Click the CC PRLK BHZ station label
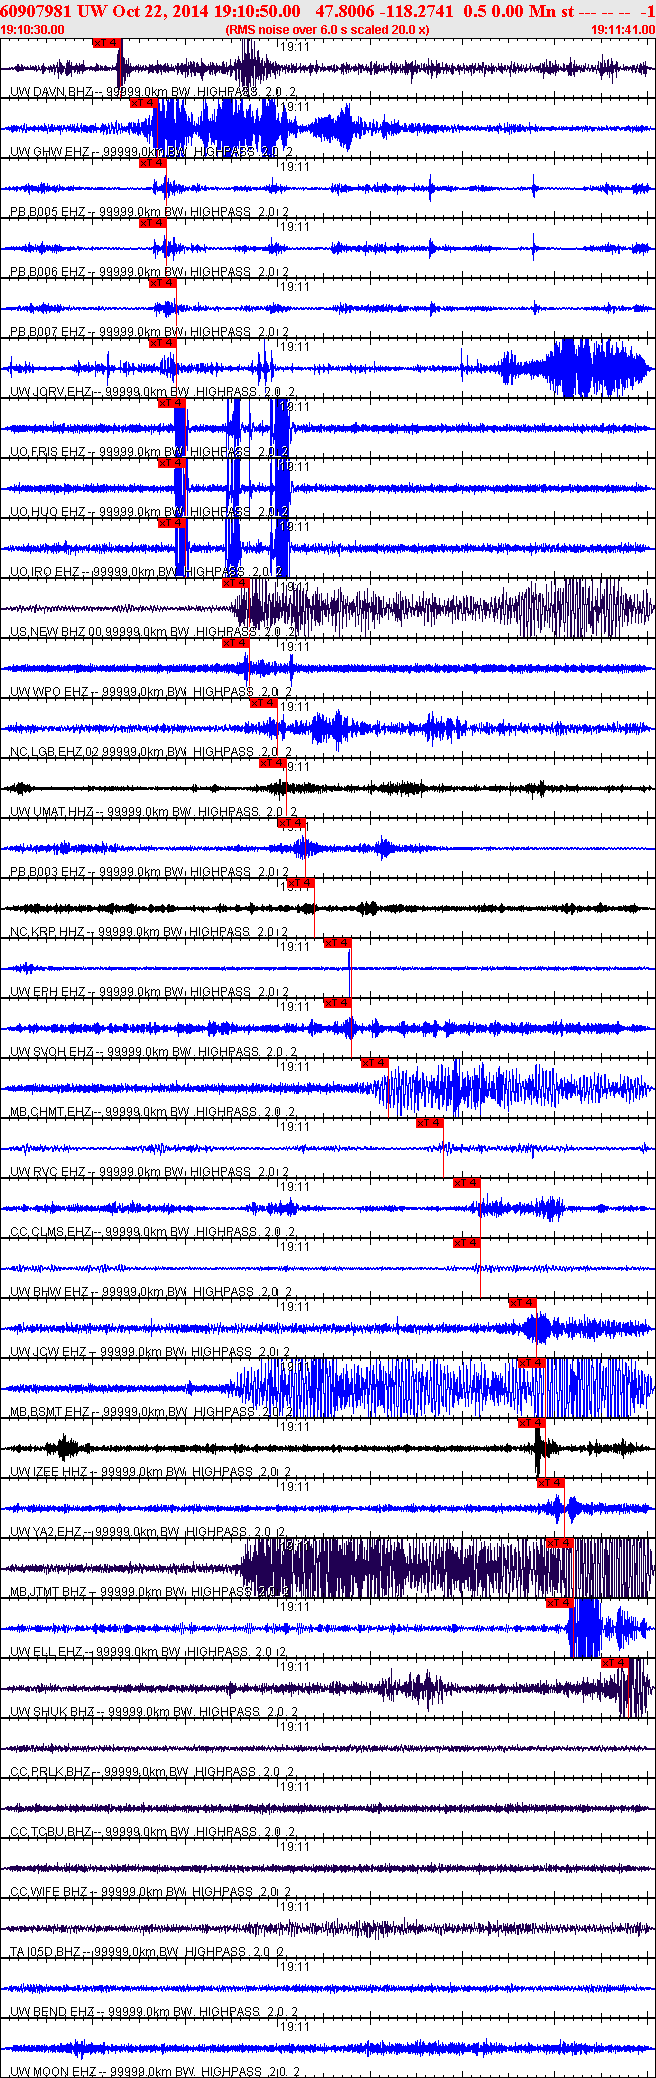 pyautogui.click(x=50, y=1772)
